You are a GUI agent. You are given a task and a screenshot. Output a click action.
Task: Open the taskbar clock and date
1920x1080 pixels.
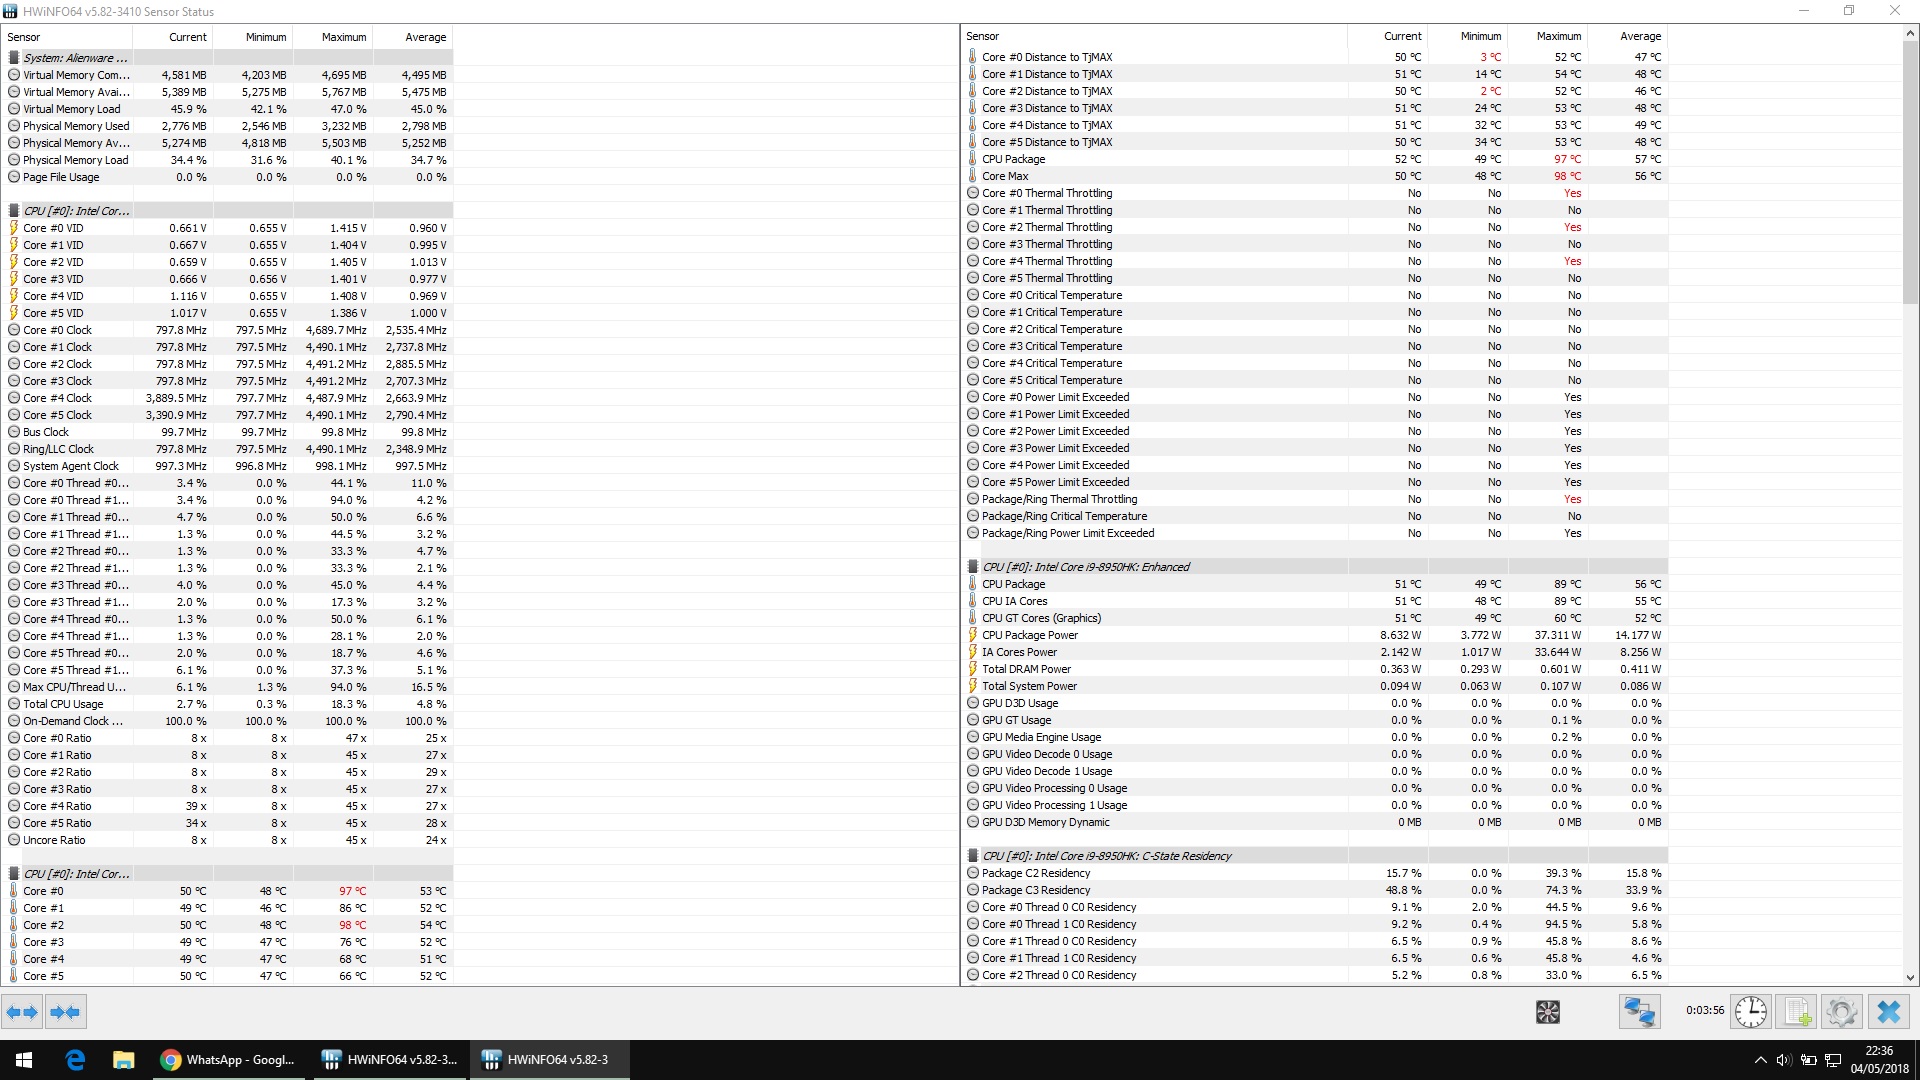click(1879, 1060)
